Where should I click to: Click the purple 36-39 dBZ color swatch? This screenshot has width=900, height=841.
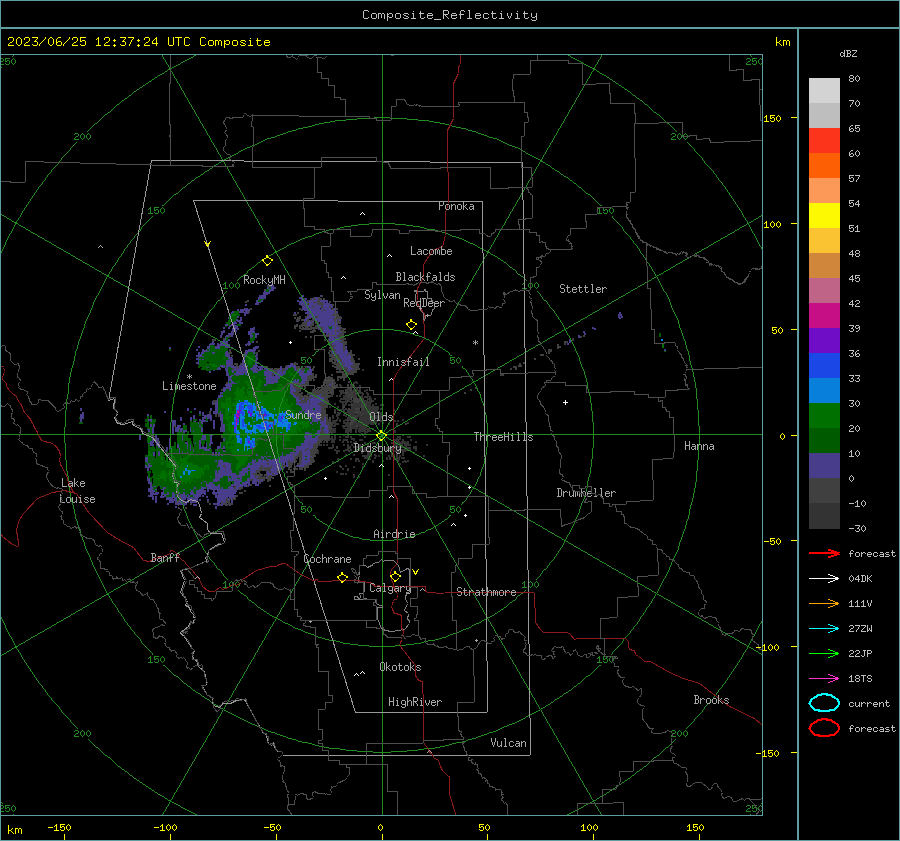pyautogui.click(x=824, y=340)
